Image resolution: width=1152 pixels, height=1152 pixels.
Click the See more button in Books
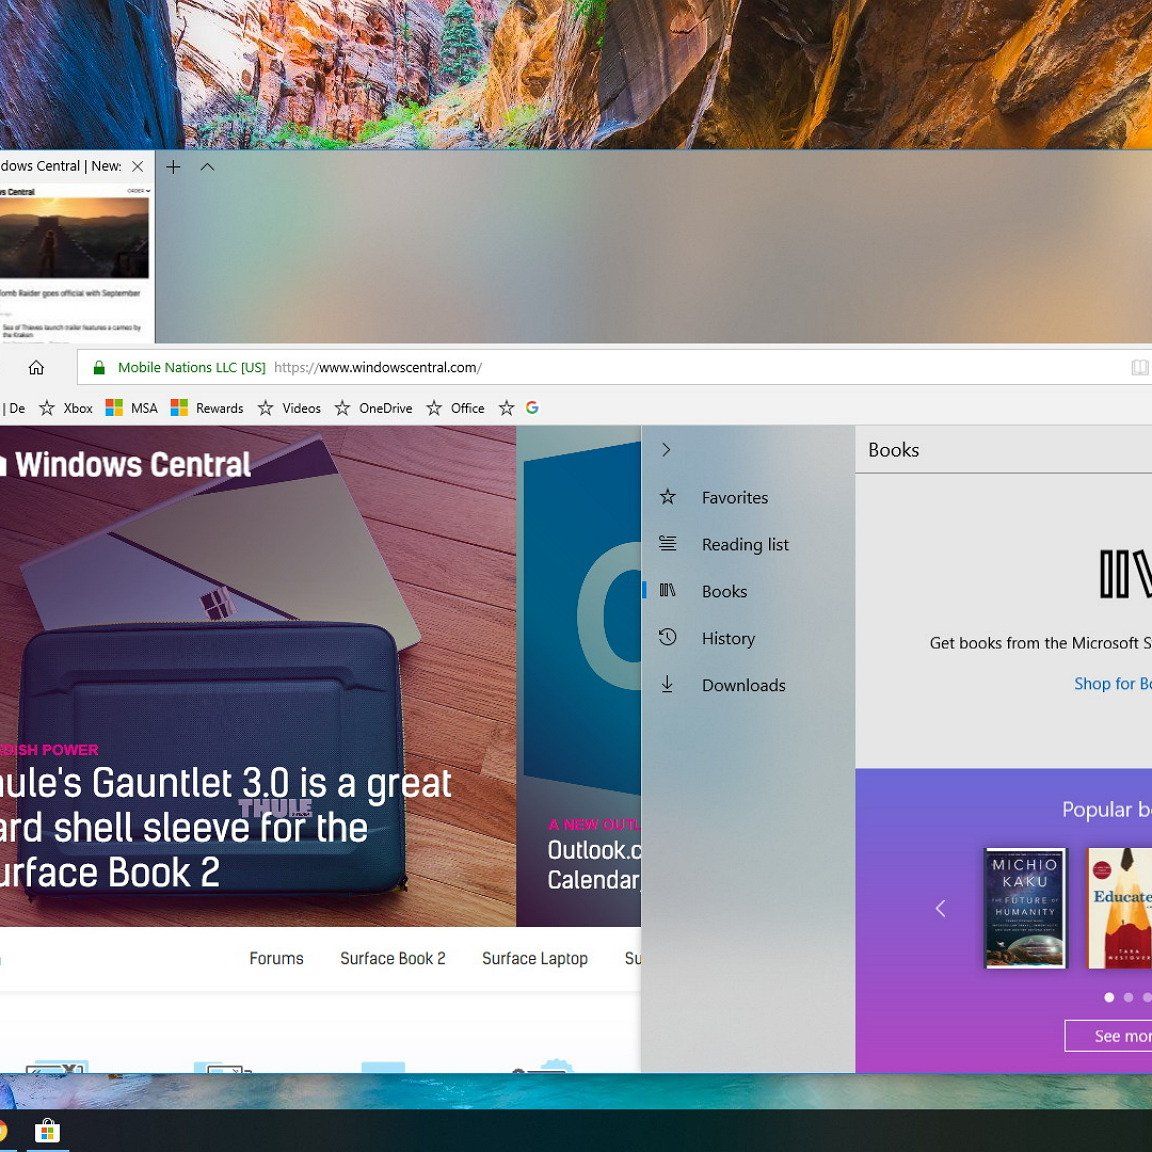click(x=1108, y=1036)
